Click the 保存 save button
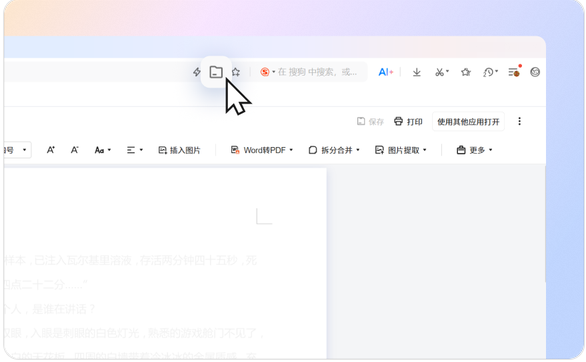The image size is (586, 362). [370, 121]
